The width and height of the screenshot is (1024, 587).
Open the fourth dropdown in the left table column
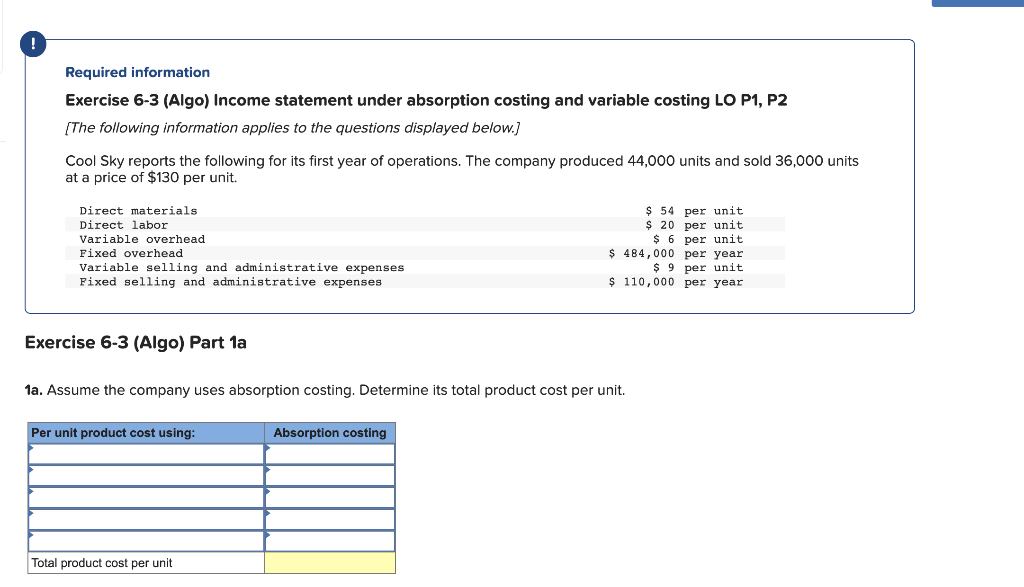tap(145, 520)
